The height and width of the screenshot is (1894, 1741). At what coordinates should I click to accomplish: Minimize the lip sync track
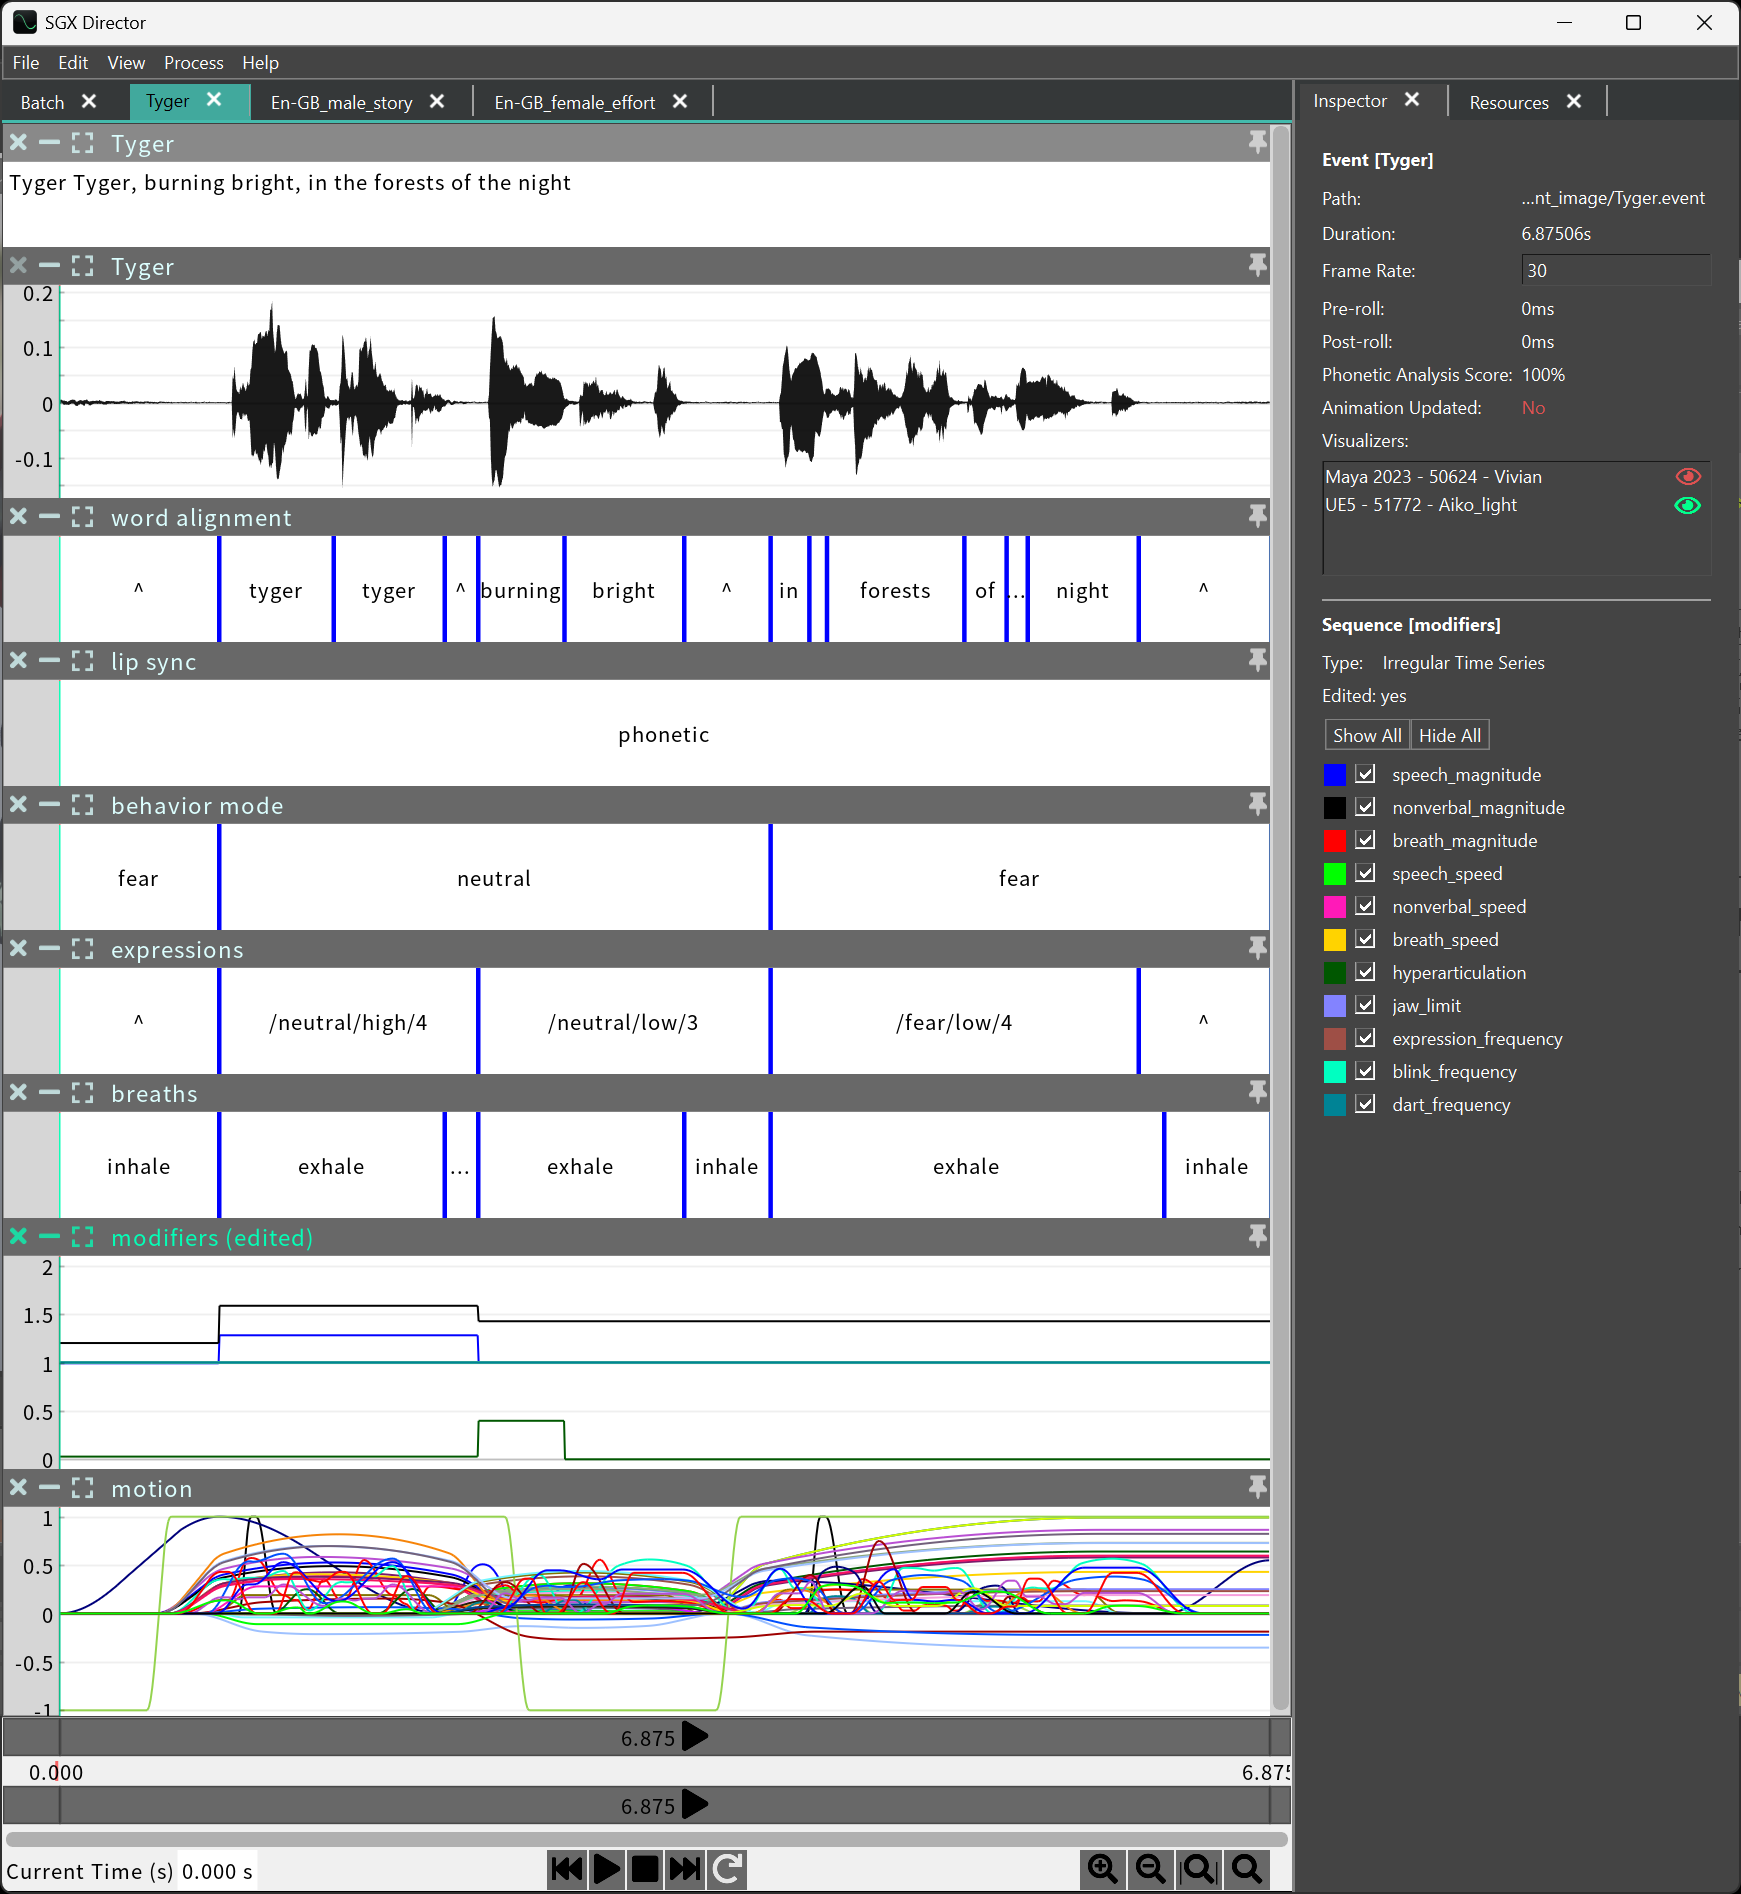(49, 661)
